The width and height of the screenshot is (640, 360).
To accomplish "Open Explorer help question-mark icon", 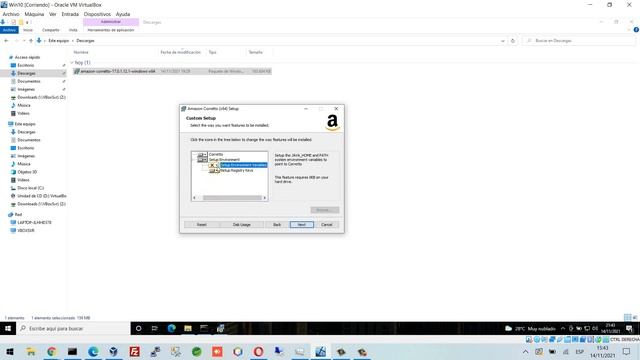I will (x=636, y=30).
